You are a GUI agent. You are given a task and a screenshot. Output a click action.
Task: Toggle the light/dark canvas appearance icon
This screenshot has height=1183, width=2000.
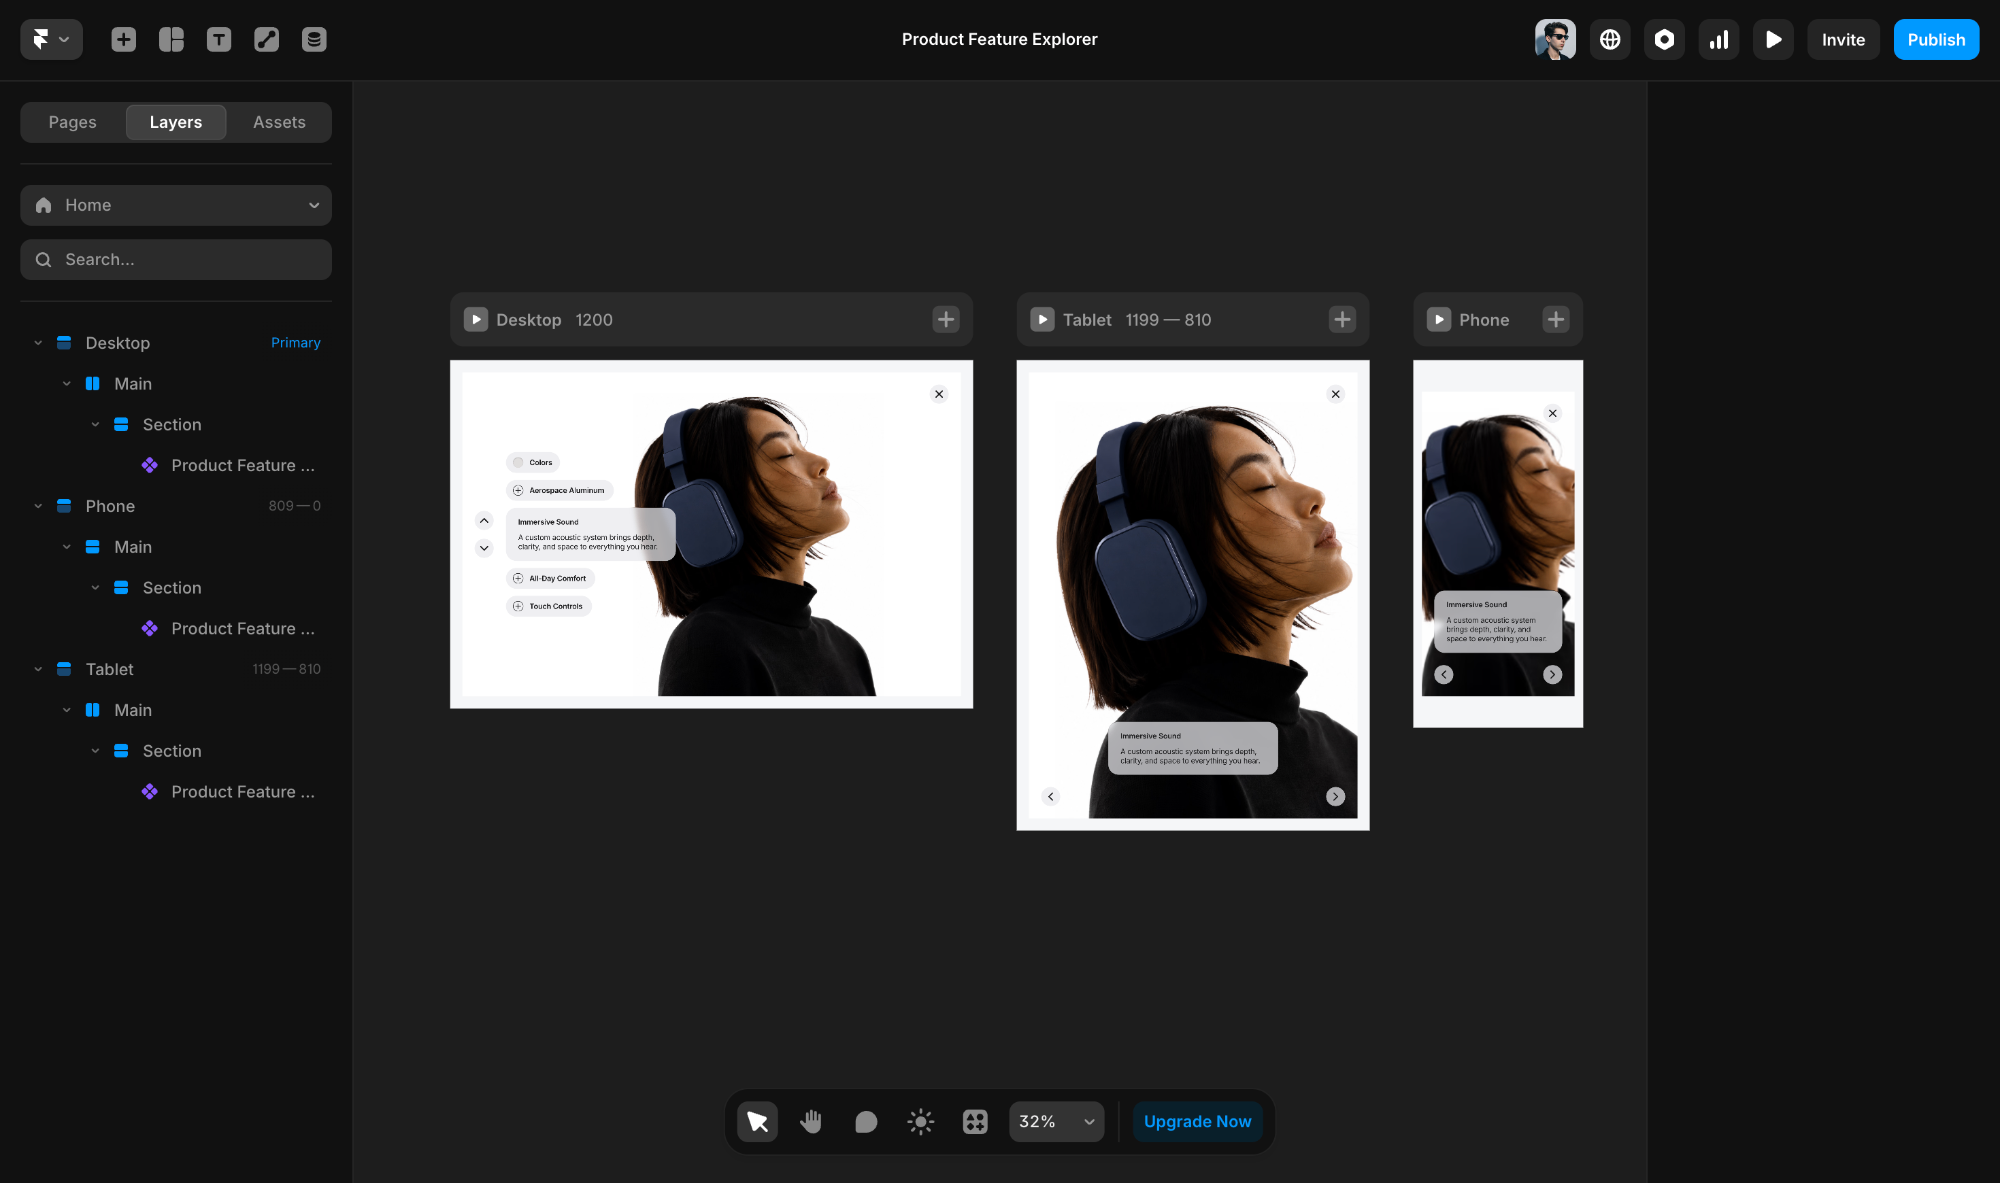coord(921,1121)
